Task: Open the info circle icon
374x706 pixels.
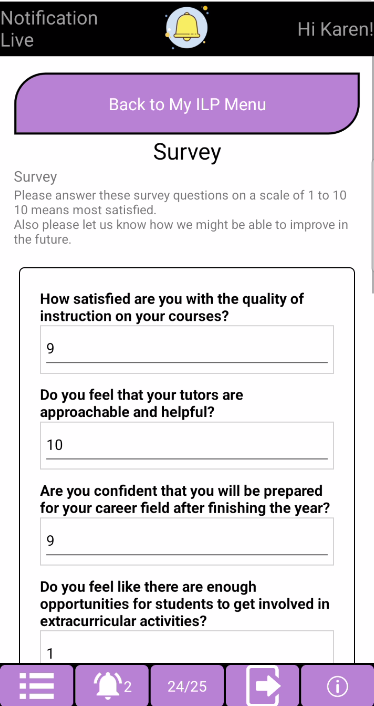Action: tap(337, 686)
